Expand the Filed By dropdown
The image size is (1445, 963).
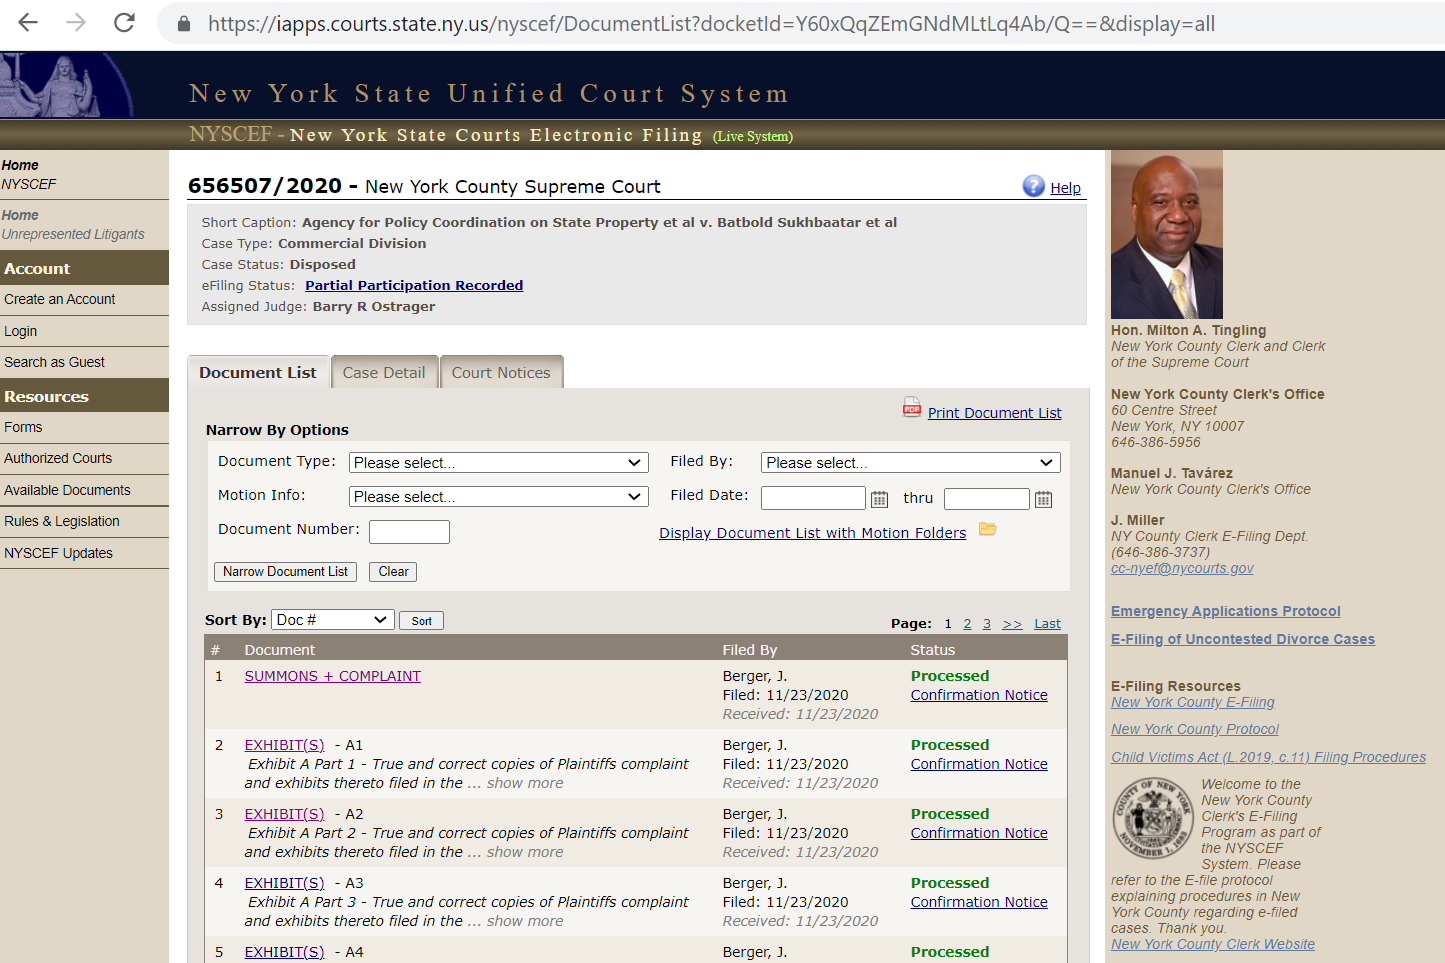pos(910,463)
